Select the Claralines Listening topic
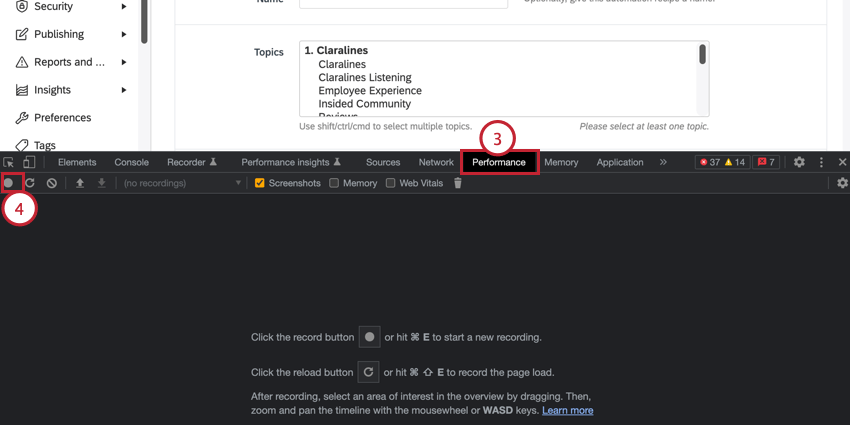 tap(365, 78)
